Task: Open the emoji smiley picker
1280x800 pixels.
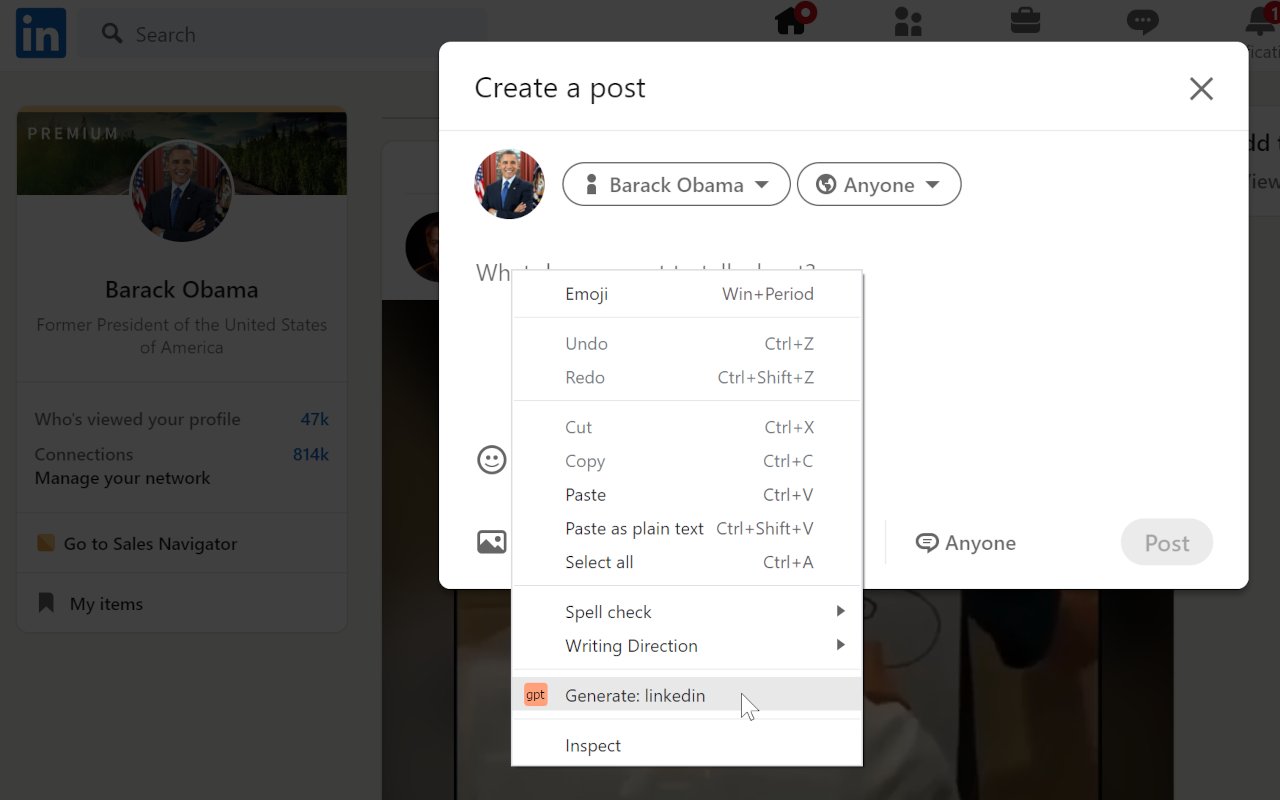Action: [x=491, y=460]
